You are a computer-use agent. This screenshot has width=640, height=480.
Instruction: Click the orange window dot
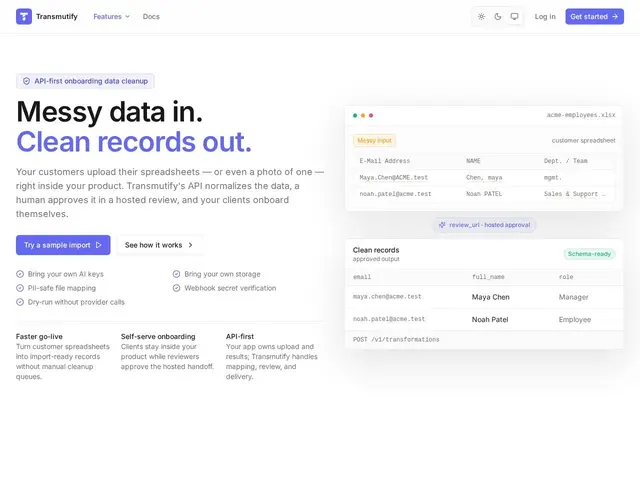tap(363, 116)
